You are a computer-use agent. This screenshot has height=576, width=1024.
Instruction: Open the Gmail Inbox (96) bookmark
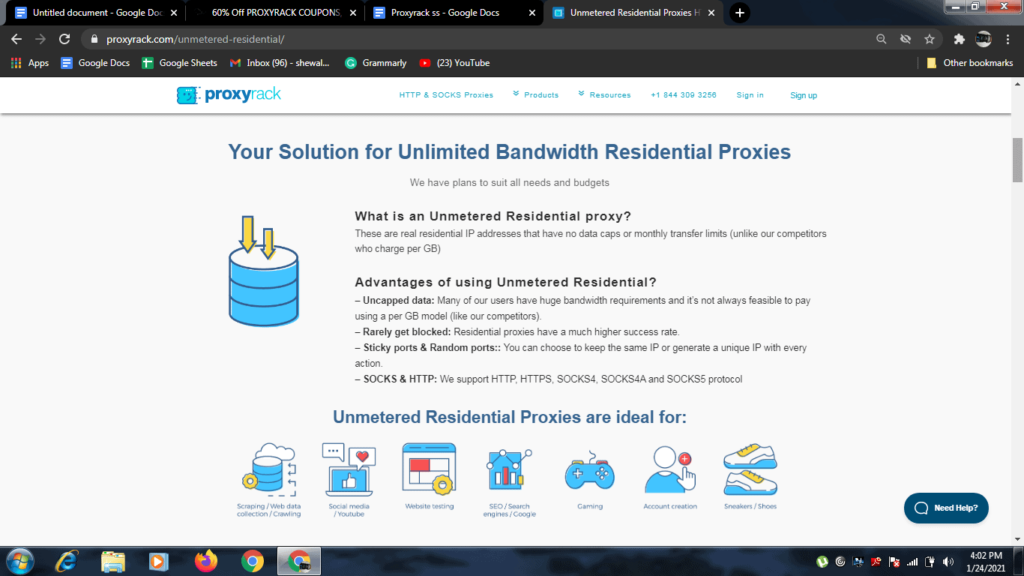pyautogui.click(x=280, y=63)
